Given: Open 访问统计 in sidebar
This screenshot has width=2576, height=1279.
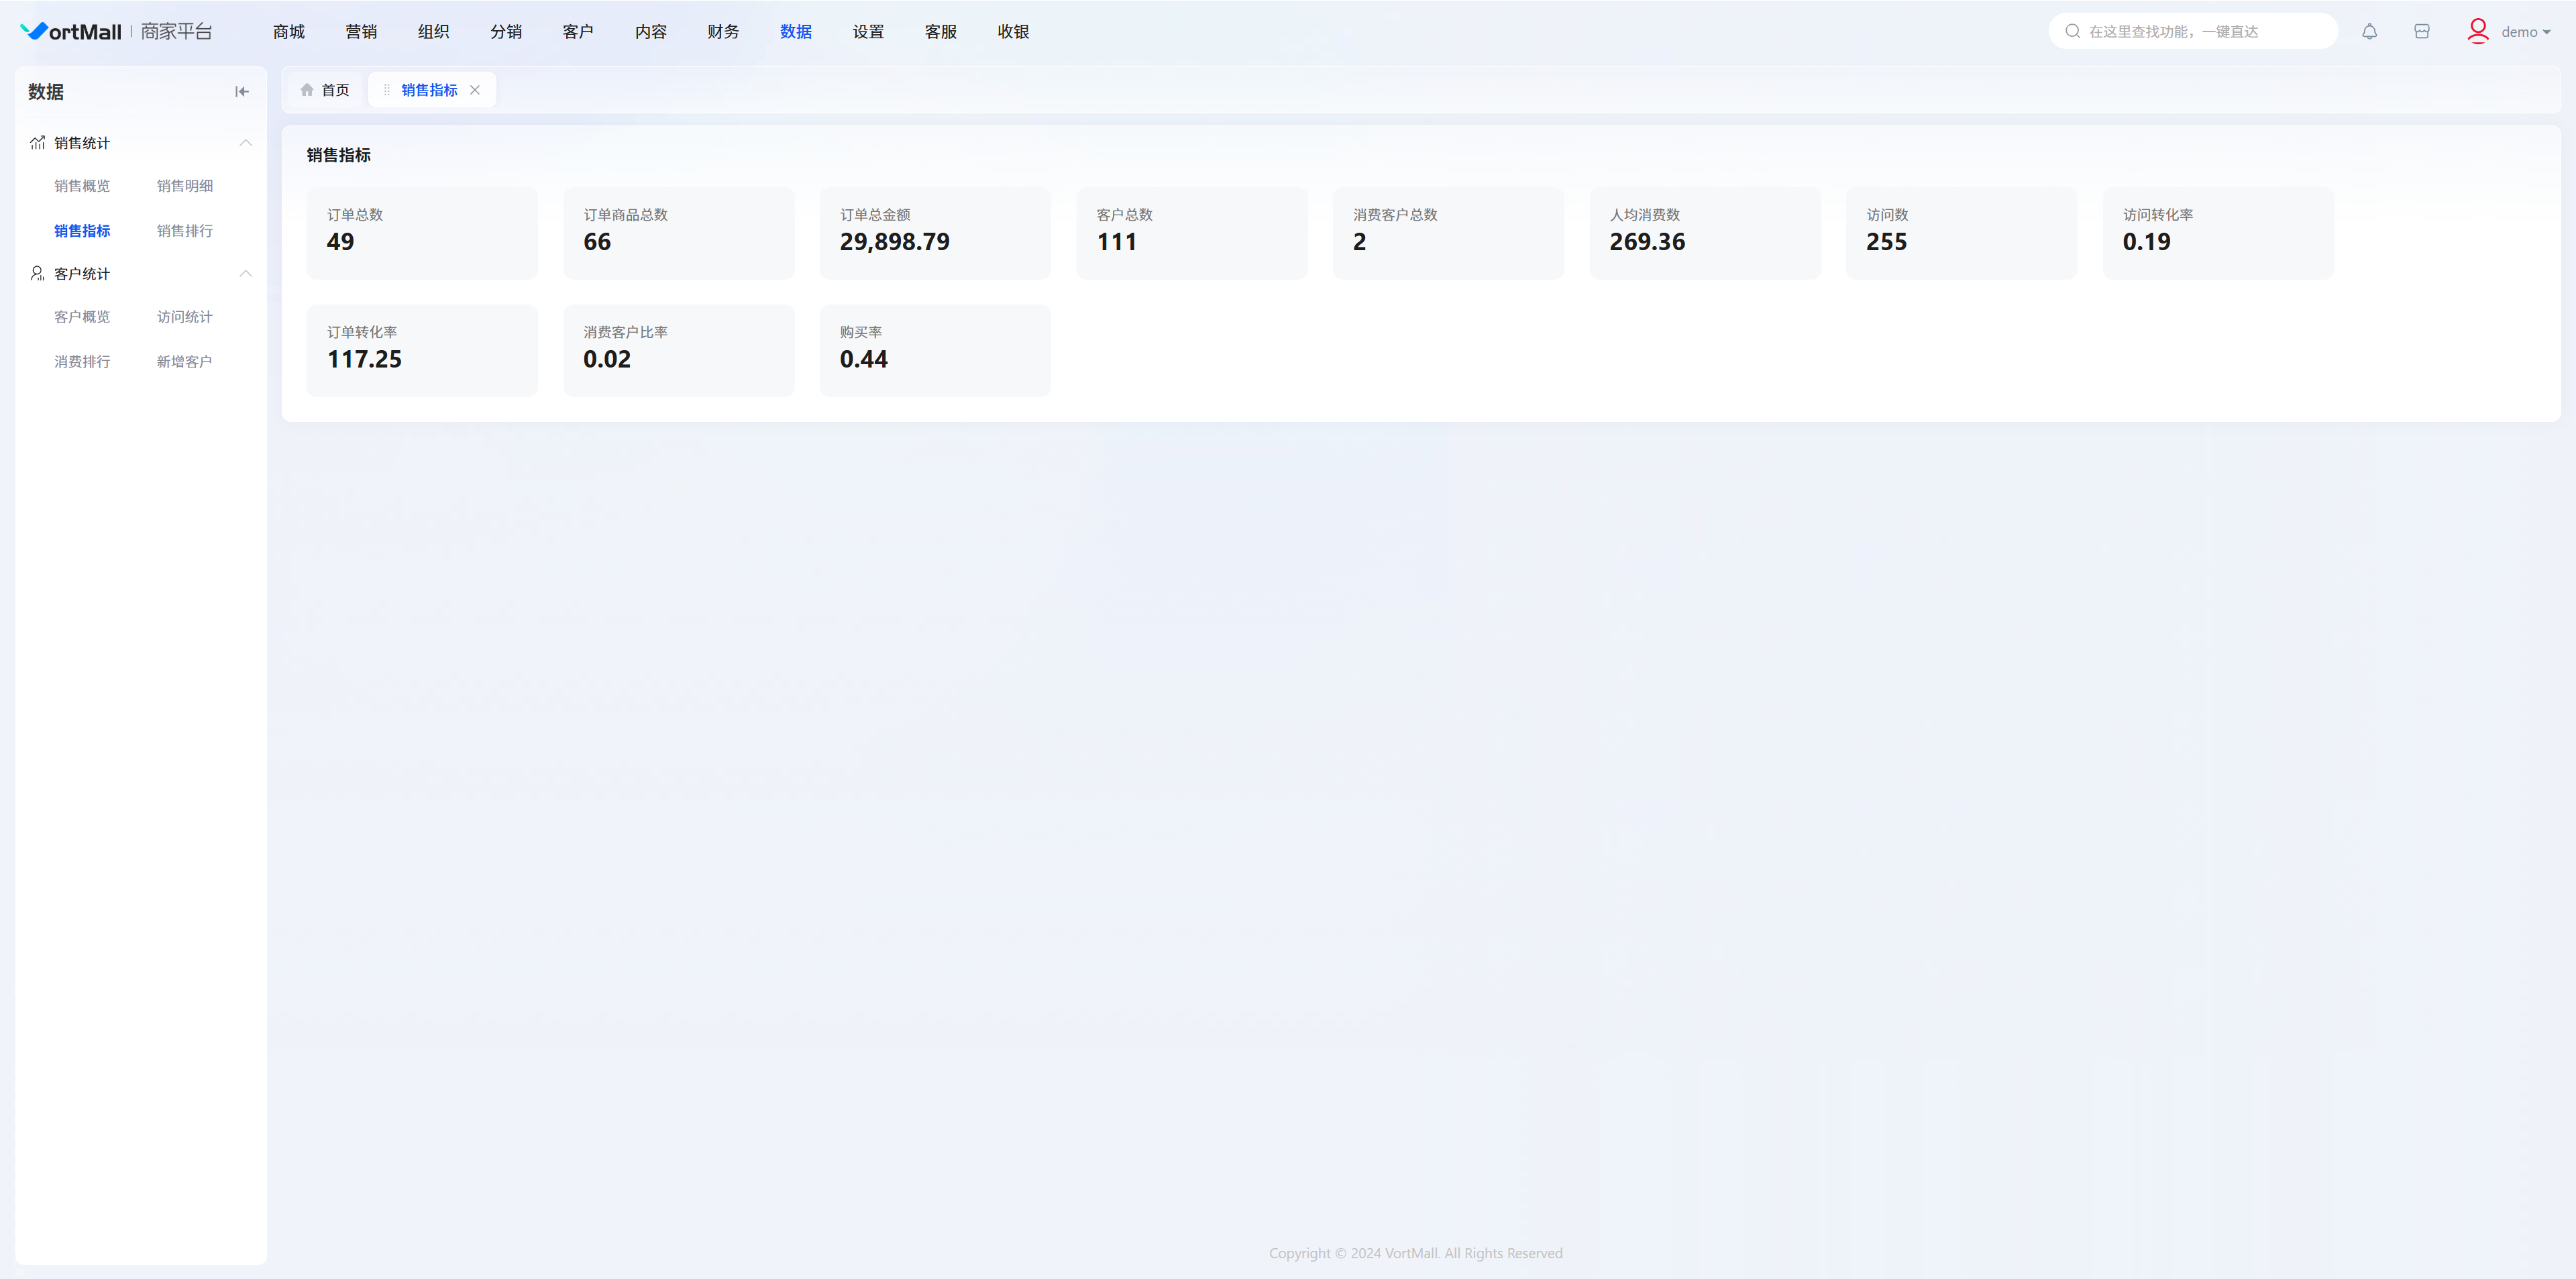Looking at the screenshot, I should tap(184, 317).
